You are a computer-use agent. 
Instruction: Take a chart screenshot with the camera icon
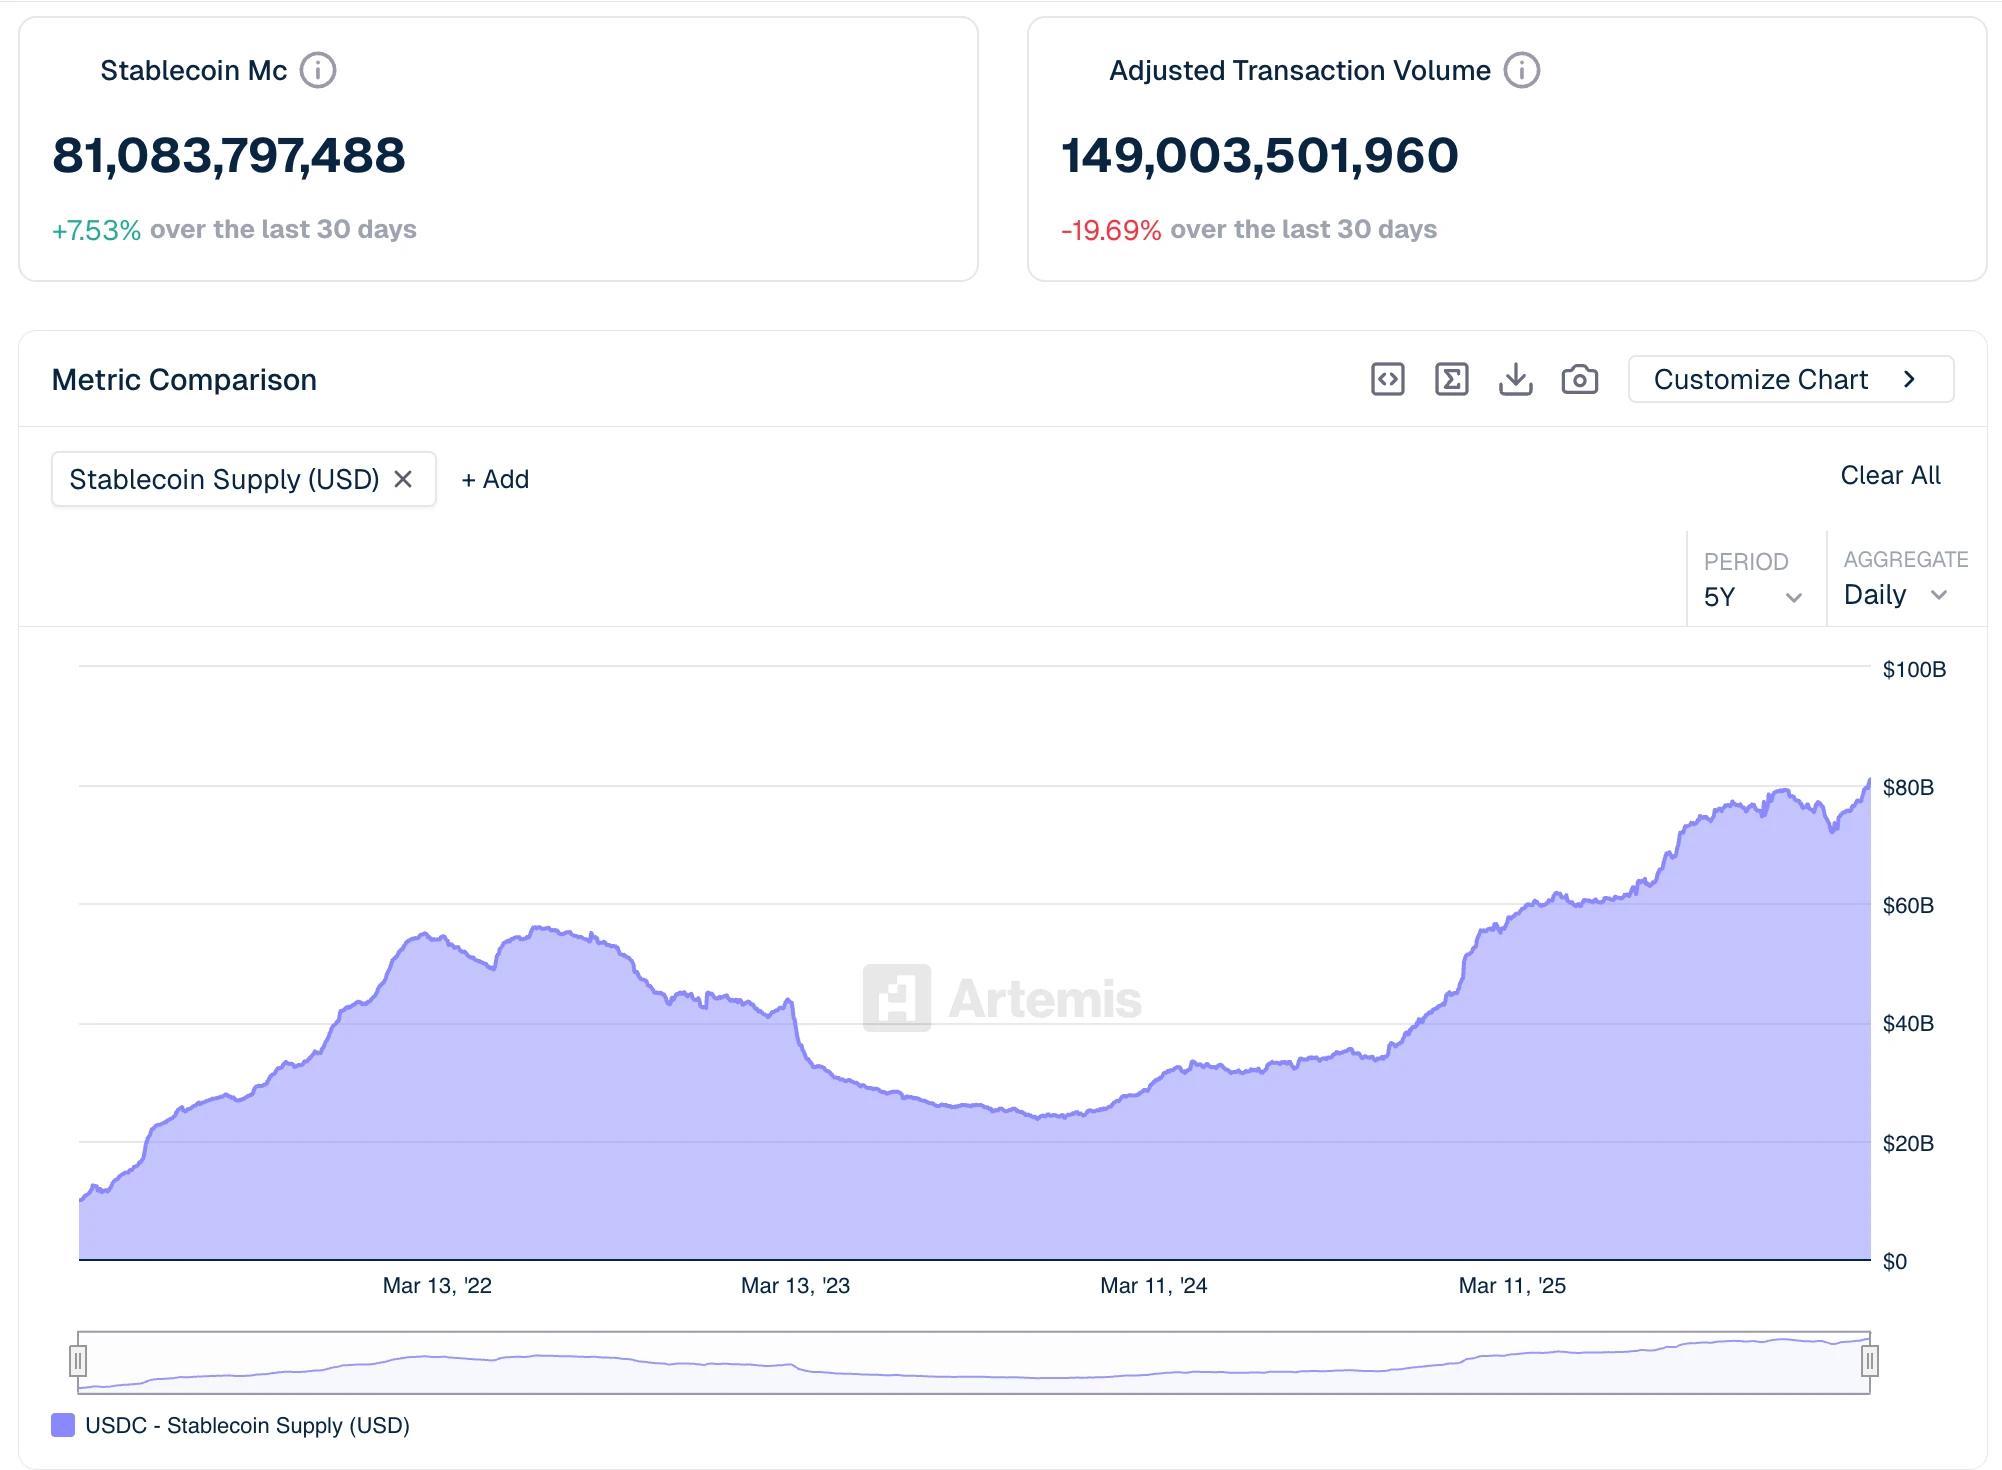click(1579, 380)
